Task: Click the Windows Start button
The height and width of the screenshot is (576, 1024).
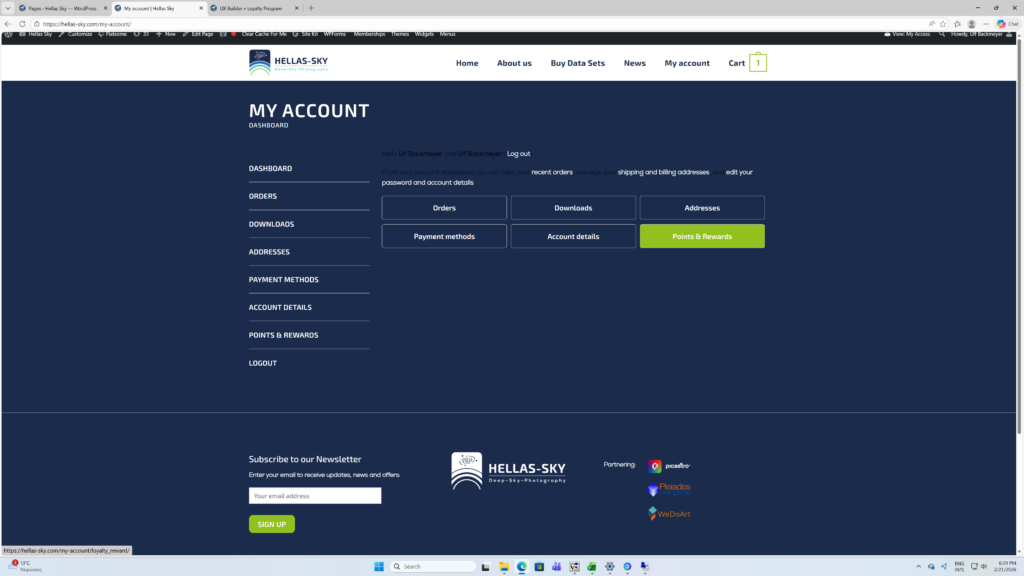Action: coord(379,566)
